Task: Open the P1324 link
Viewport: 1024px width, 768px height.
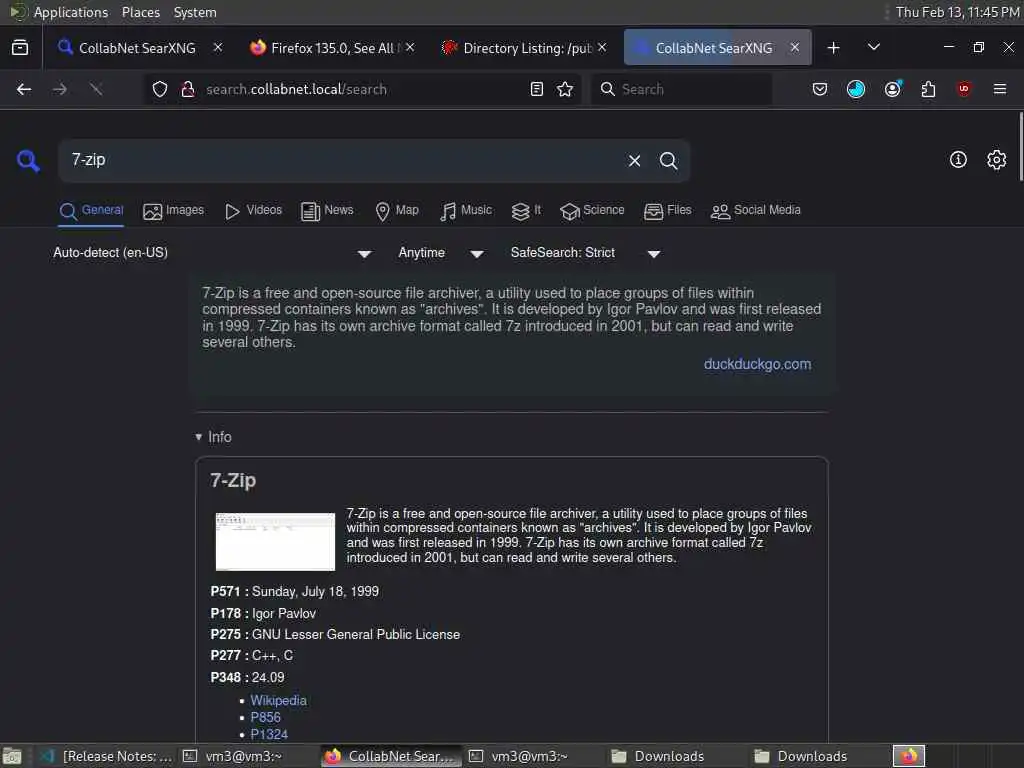Action: [269, 734]
